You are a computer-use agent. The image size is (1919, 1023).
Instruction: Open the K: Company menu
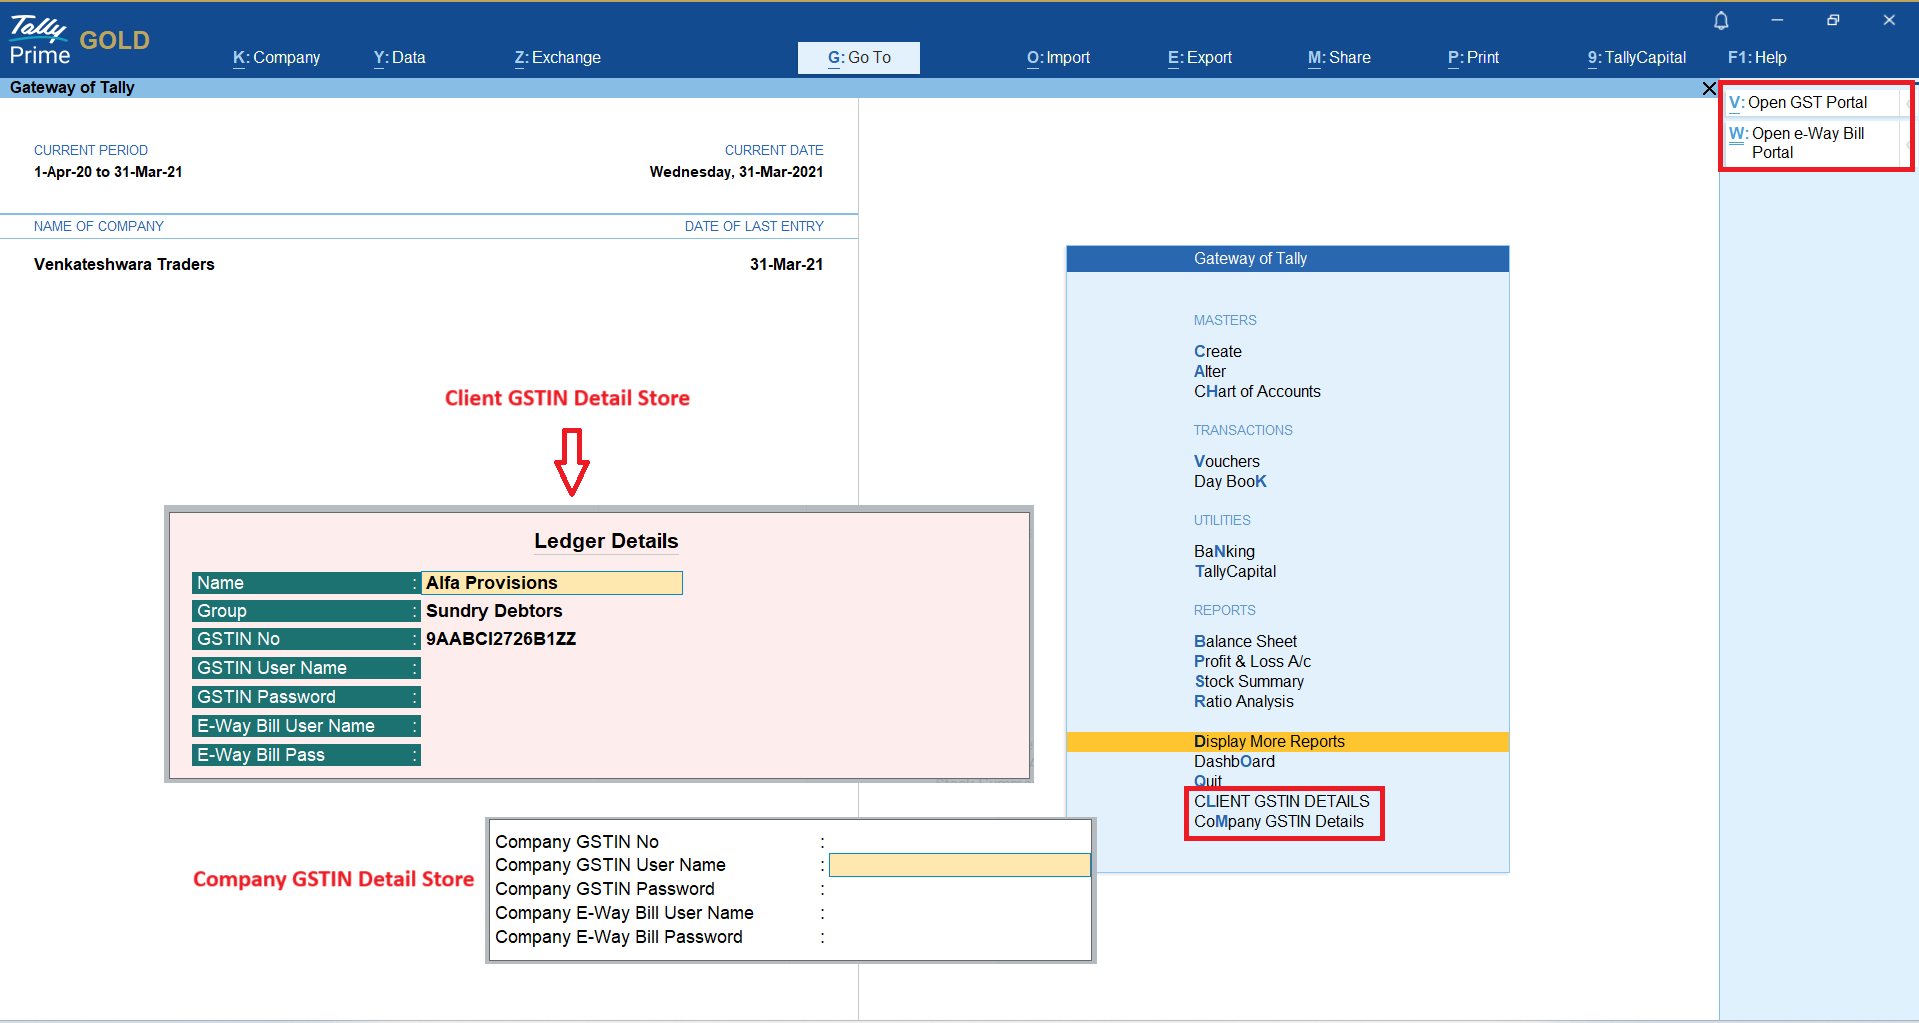277,58
